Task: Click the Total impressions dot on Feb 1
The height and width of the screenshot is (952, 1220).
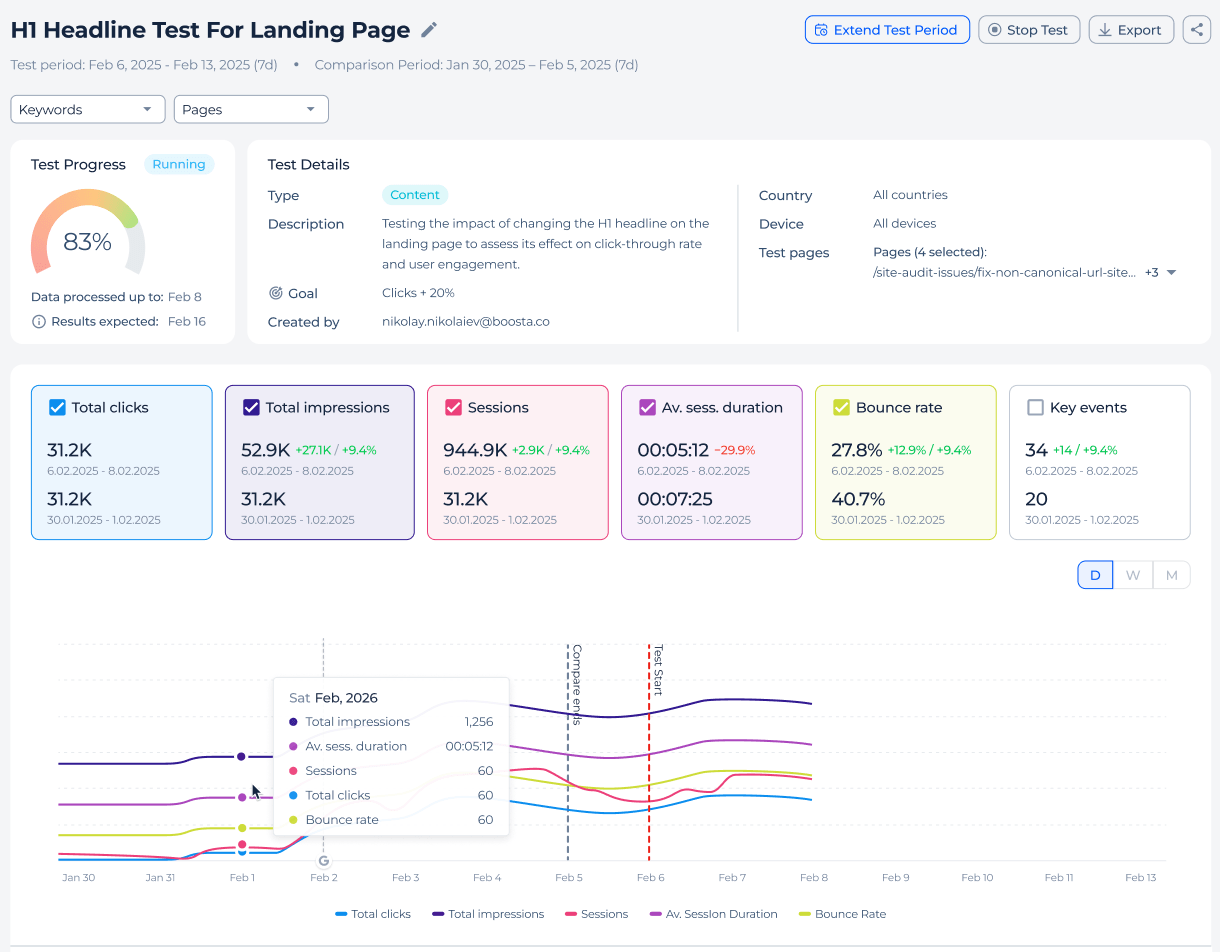Action: click(x=241, y=757)
